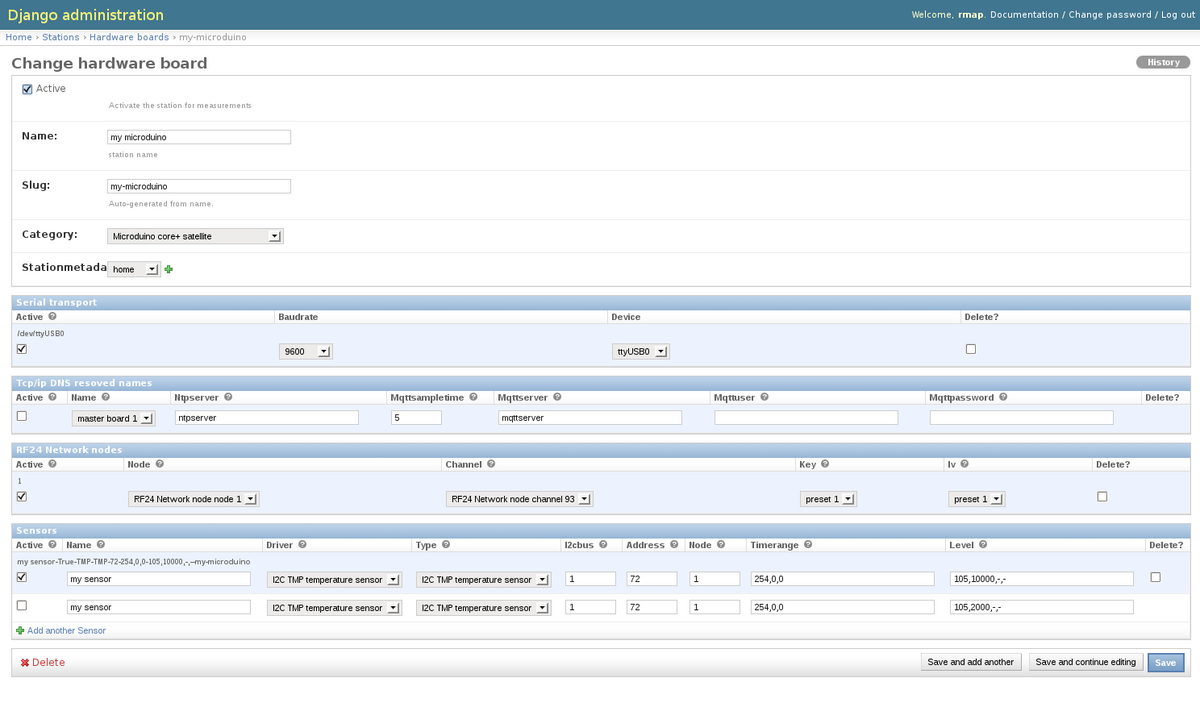Open the Baudrate 9600 dropdown
The width and height of the screenshot is (1200, 707).
tap(305, 352)
